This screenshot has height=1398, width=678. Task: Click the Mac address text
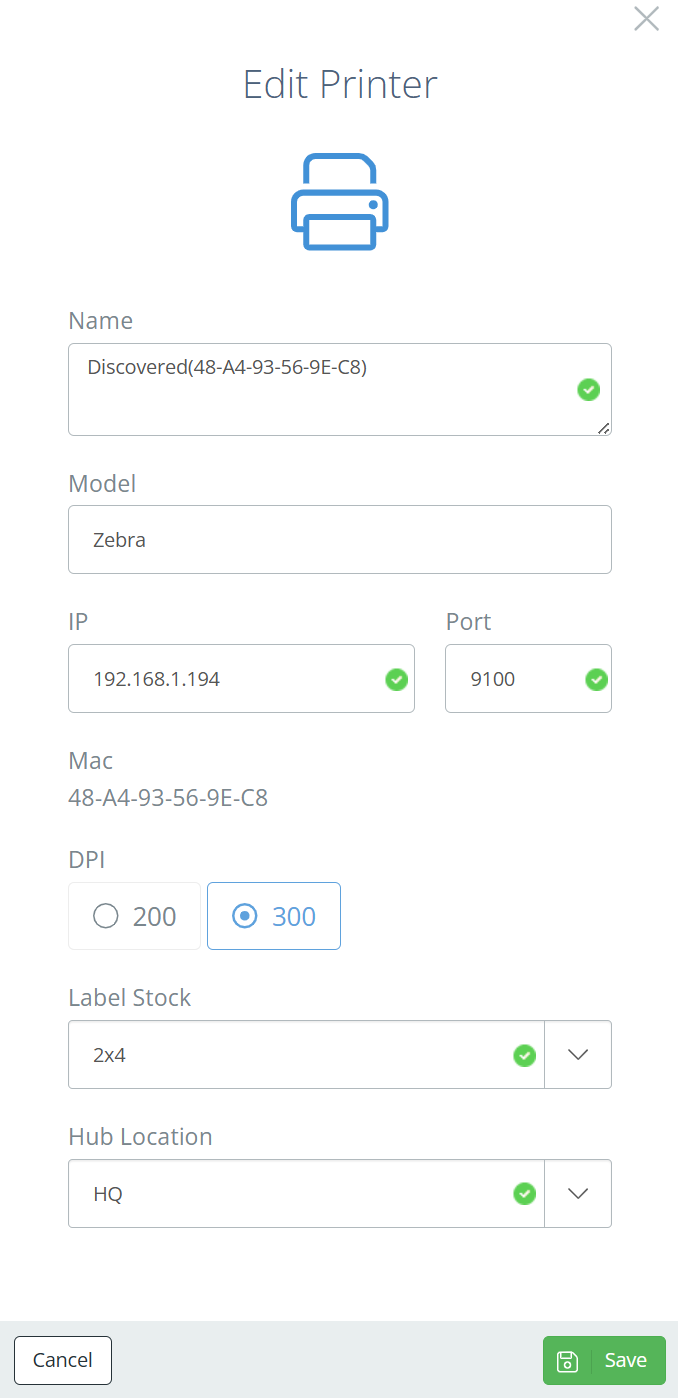click(x=168, y=798)
